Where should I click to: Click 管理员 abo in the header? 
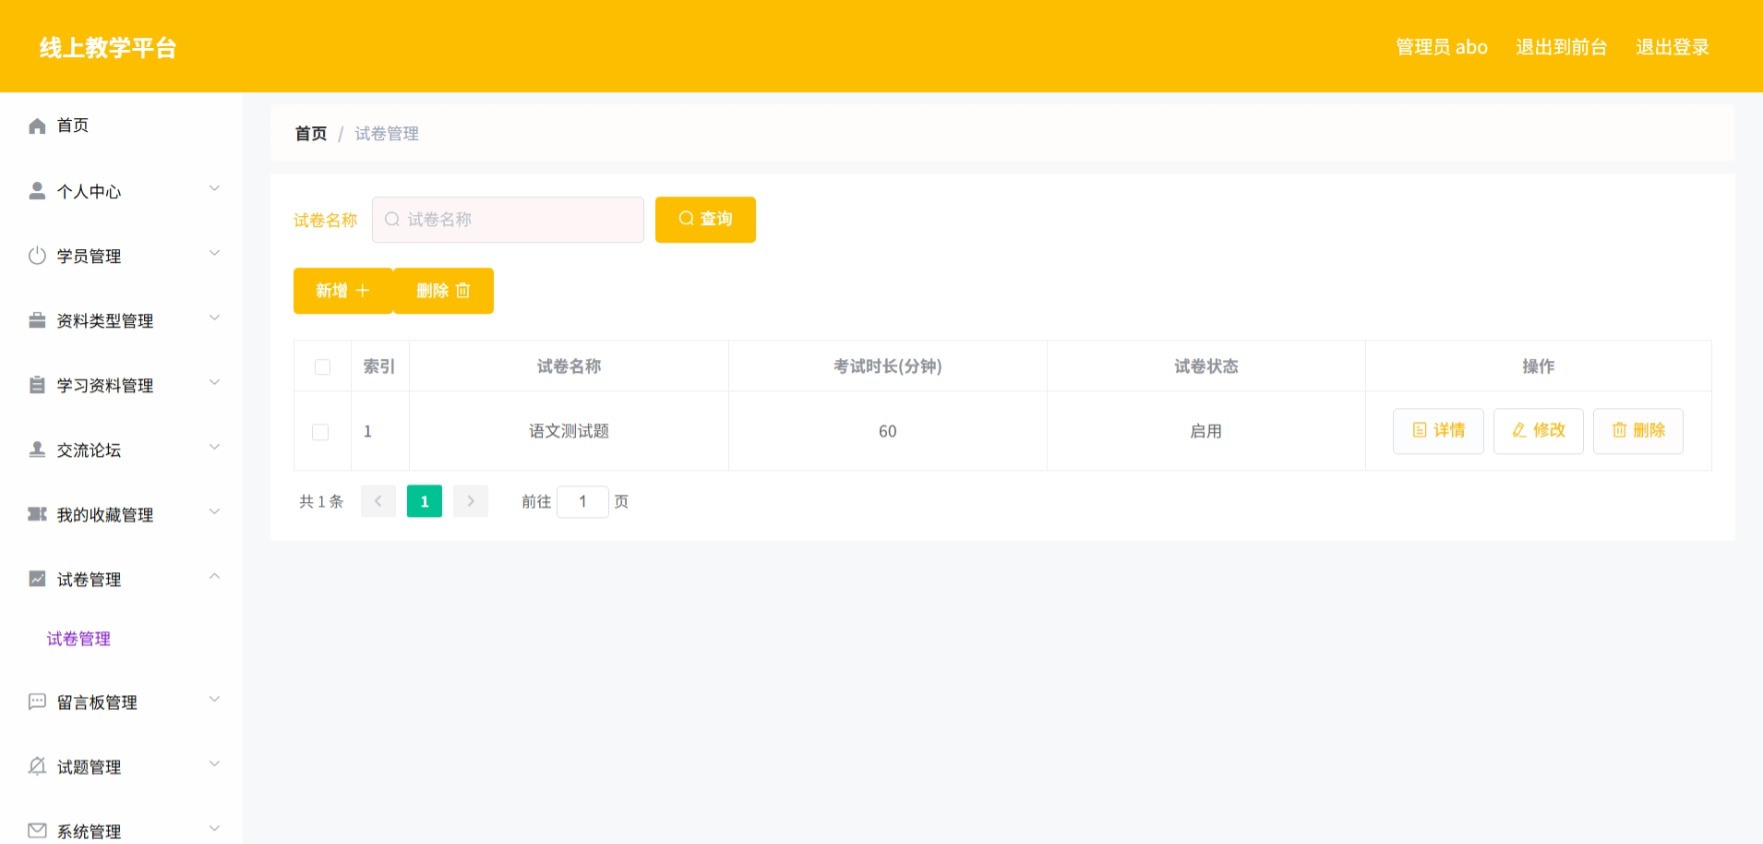pos(1441,47)
